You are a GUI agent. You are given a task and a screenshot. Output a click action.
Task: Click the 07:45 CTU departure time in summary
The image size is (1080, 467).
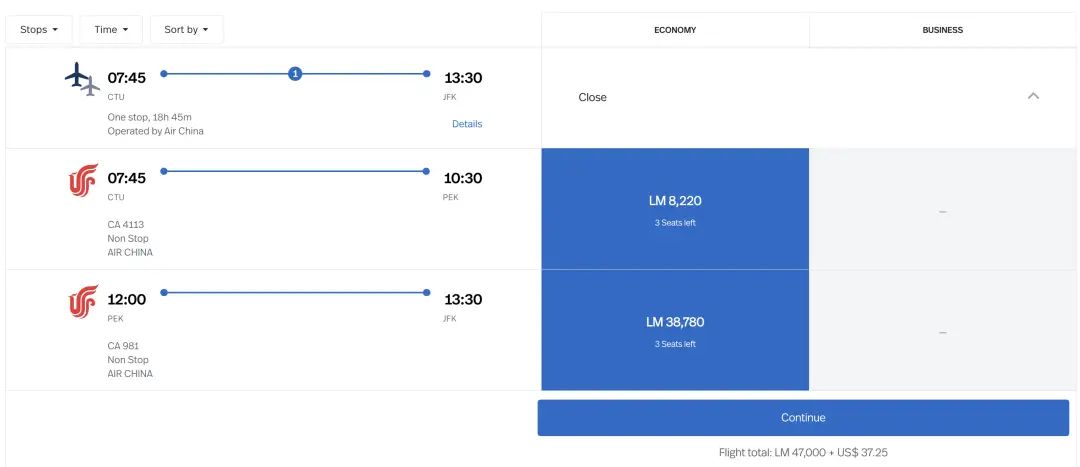(x=127, y=78)
